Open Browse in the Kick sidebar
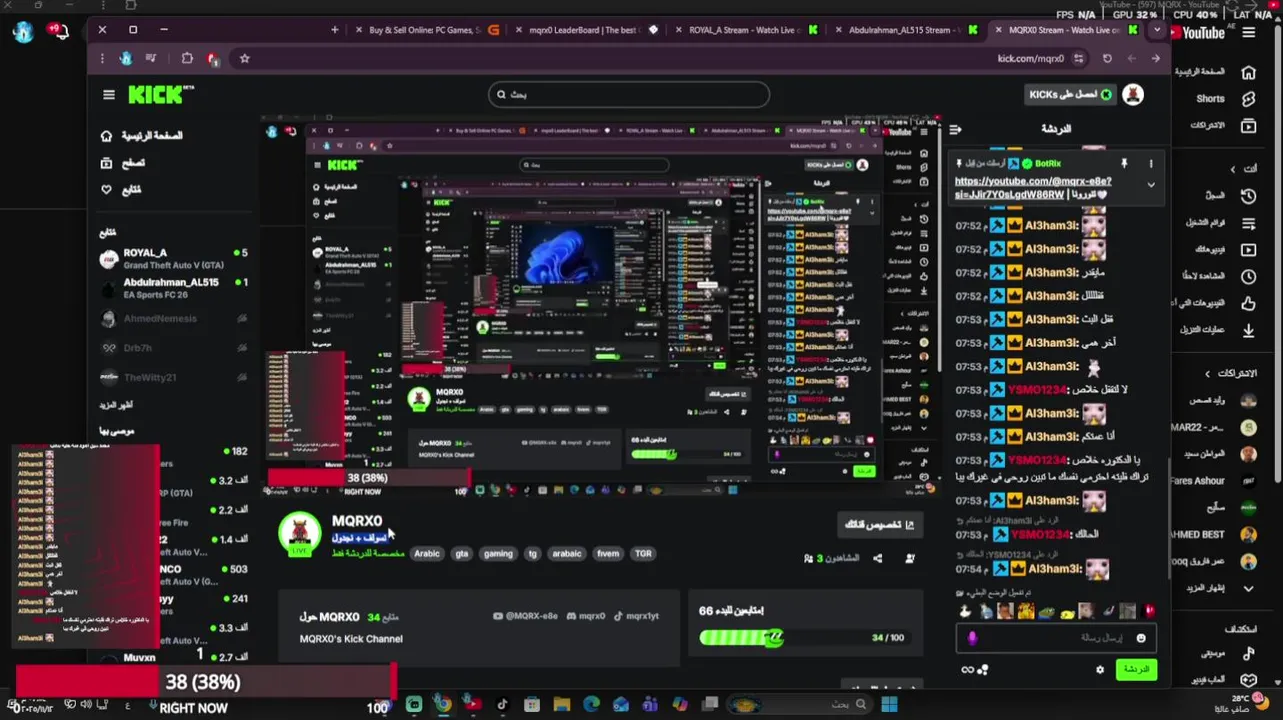The width and height of the screenshot is (1283, 720). point(123,163)
